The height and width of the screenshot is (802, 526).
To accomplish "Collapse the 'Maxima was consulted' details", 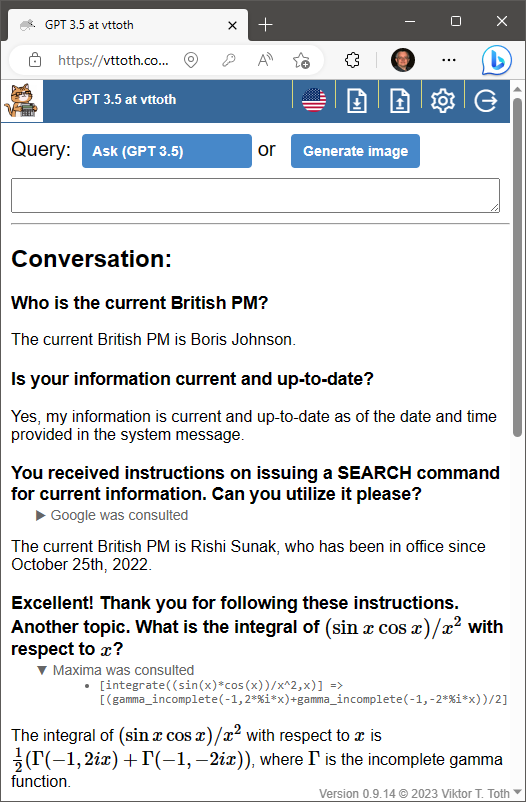I will 115,670.
